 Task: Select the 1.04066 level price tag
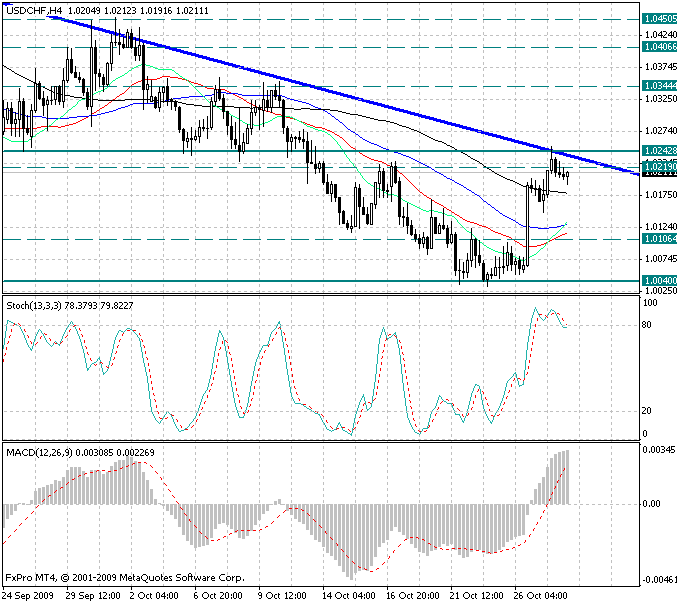pyautogui.click(x=659, y=47)
